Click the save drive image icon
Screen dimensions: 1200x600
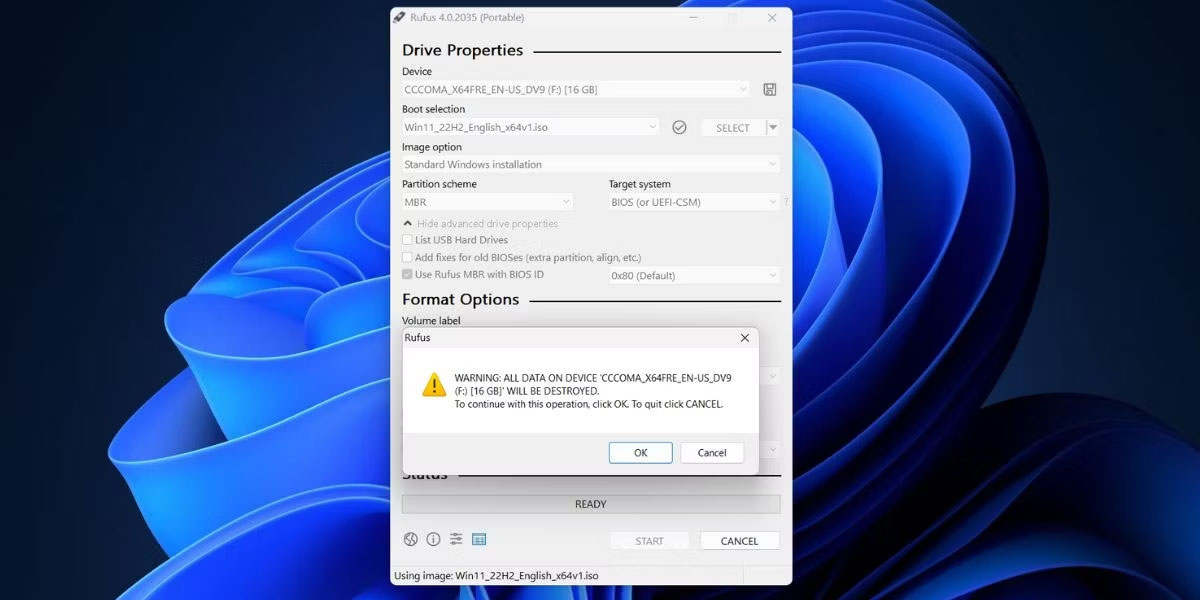(x=769, y=89)
